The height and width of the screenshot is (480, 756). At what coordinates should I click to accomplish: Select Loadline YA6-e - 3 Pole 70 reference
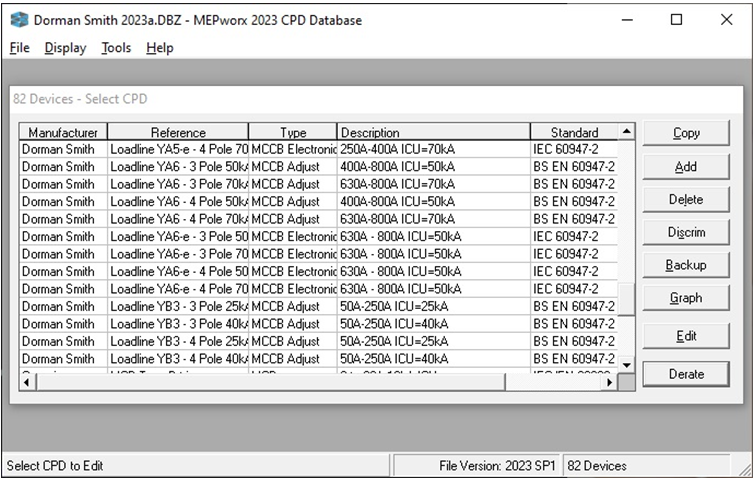coord(178,254)
